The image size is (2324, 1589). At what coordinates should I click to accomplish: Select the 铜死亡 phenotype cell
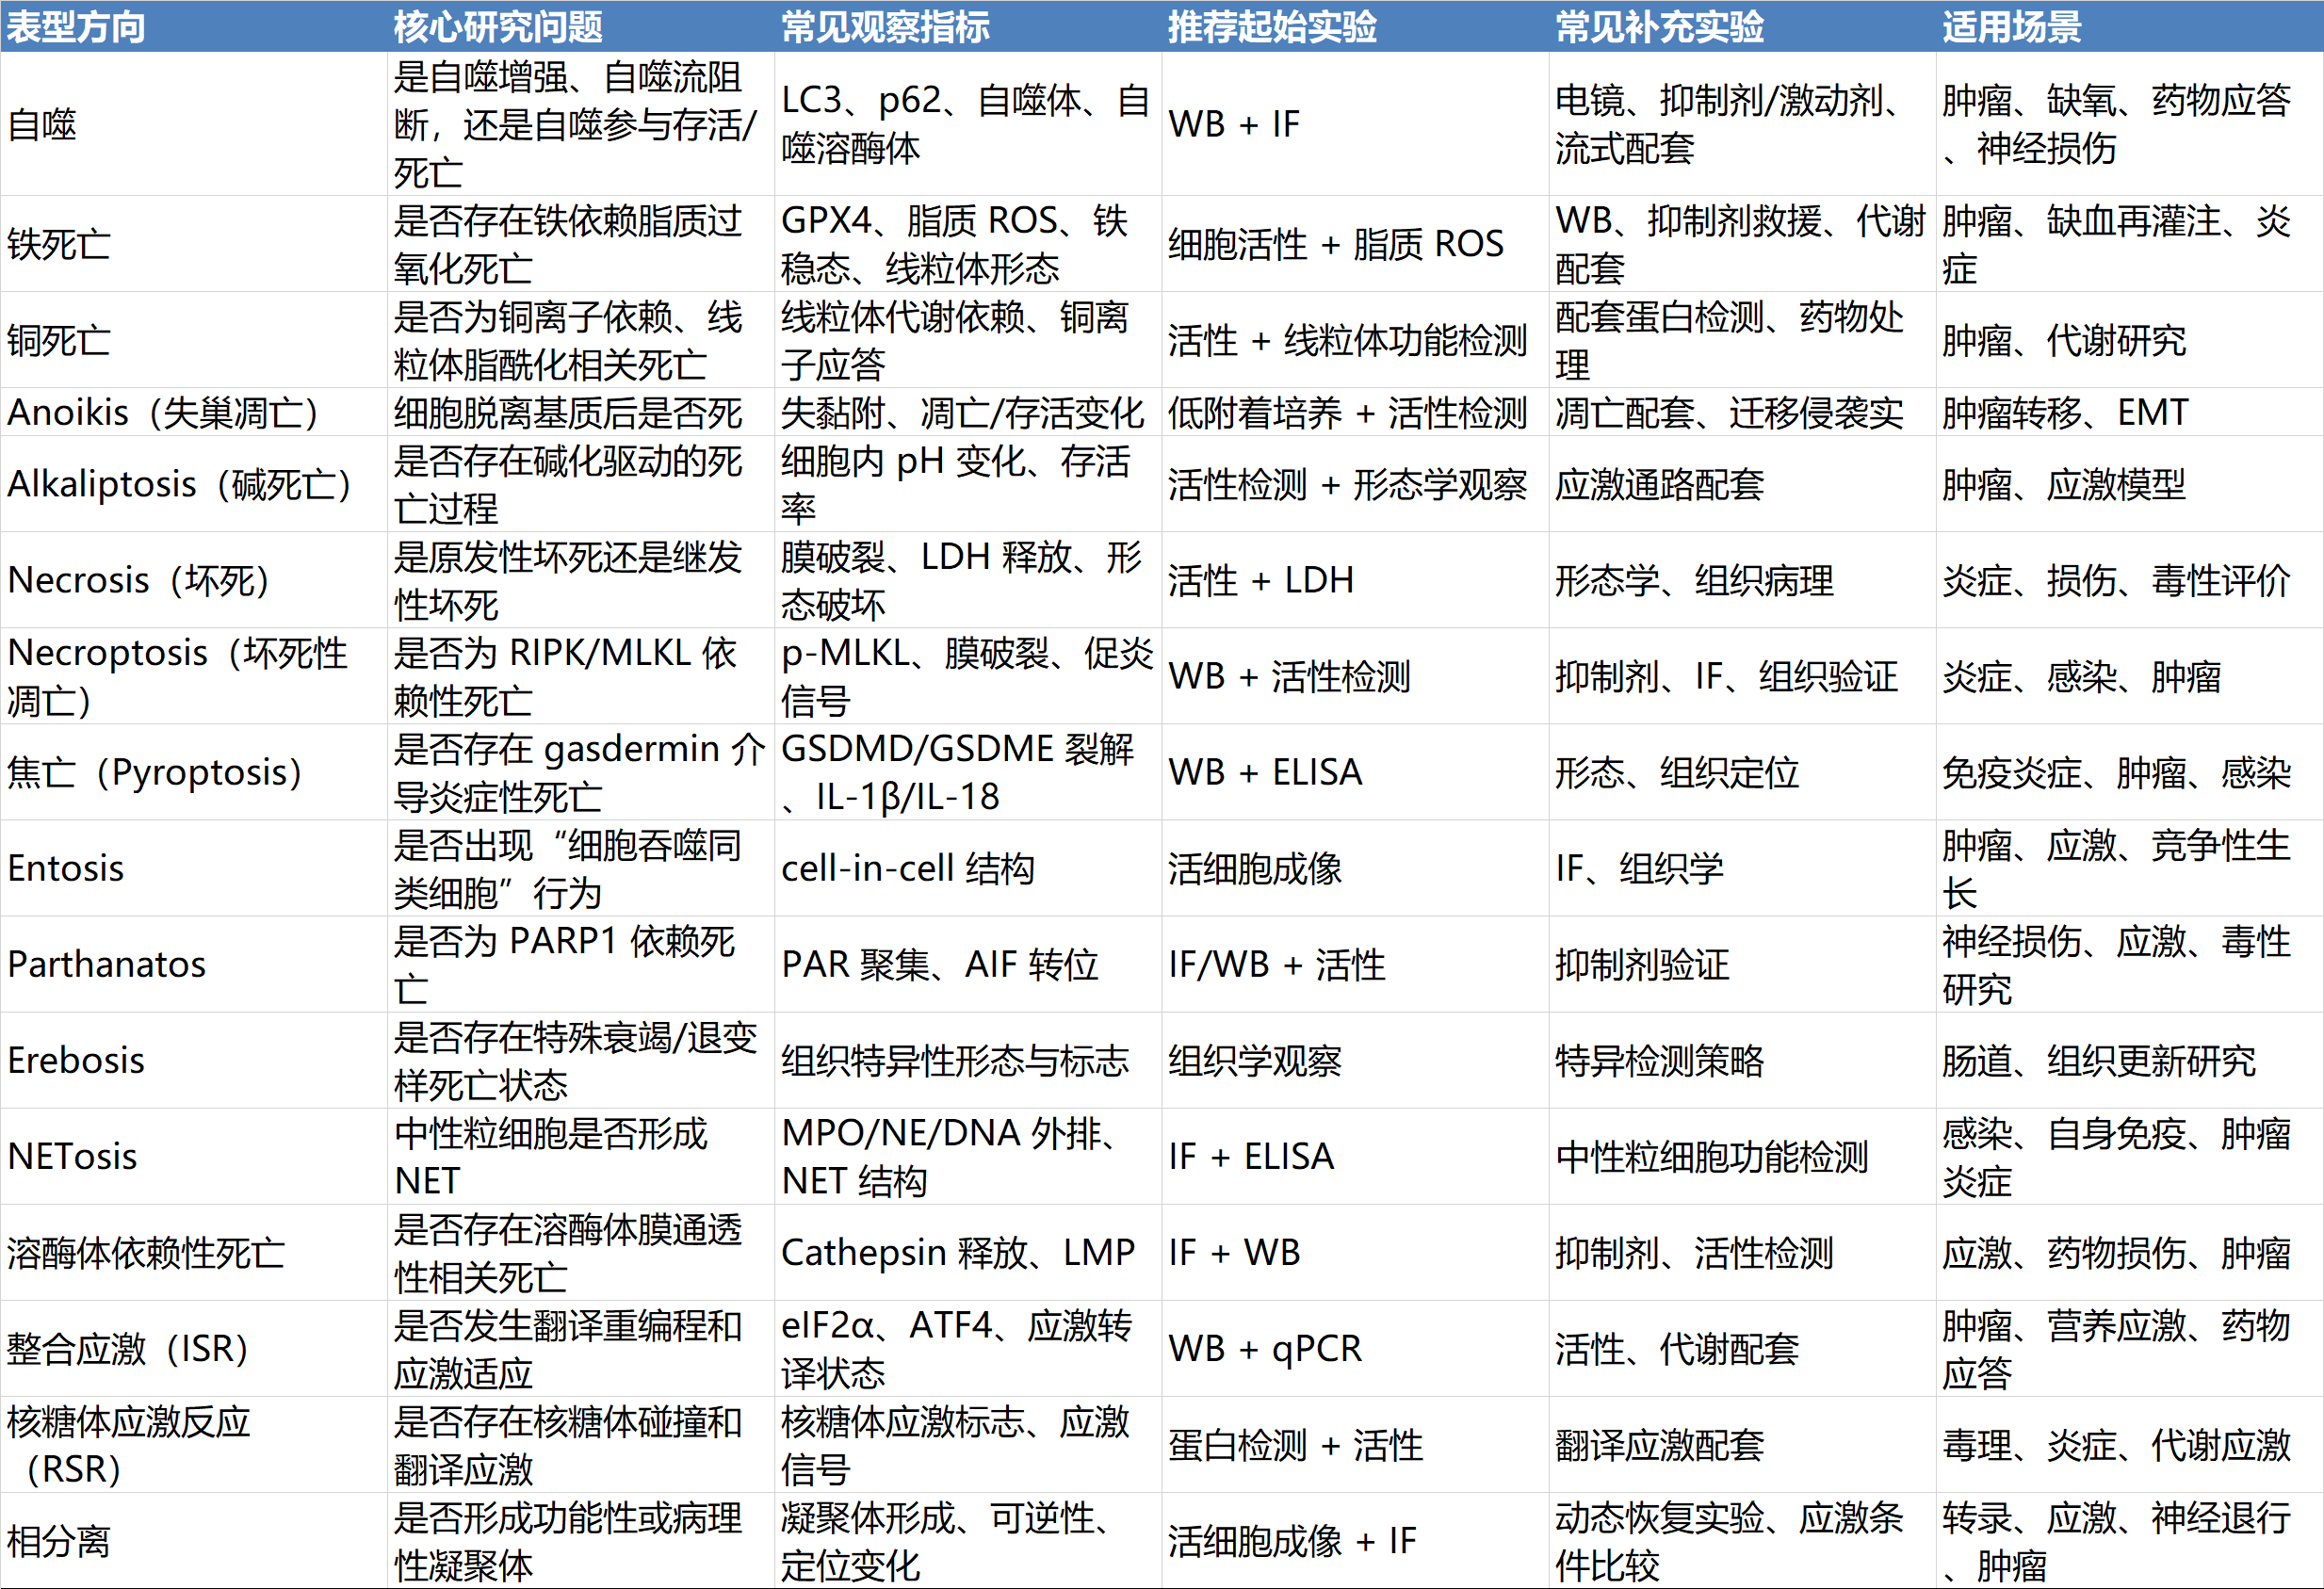point(59,340)
